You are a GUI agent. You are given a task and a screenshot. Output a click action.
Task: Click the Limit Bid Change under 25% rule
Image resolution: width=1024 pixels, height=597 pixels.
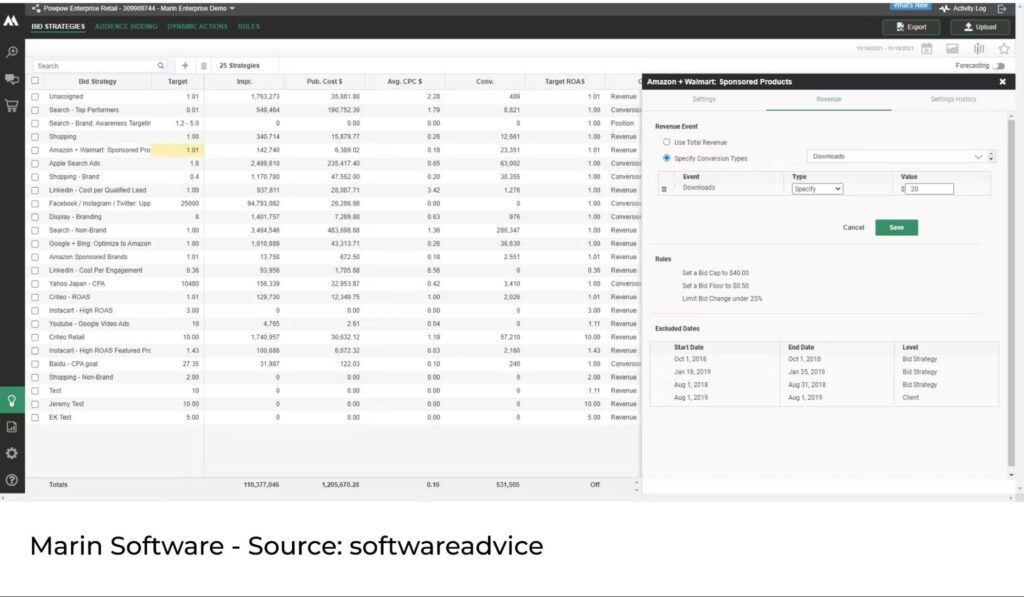722,298
